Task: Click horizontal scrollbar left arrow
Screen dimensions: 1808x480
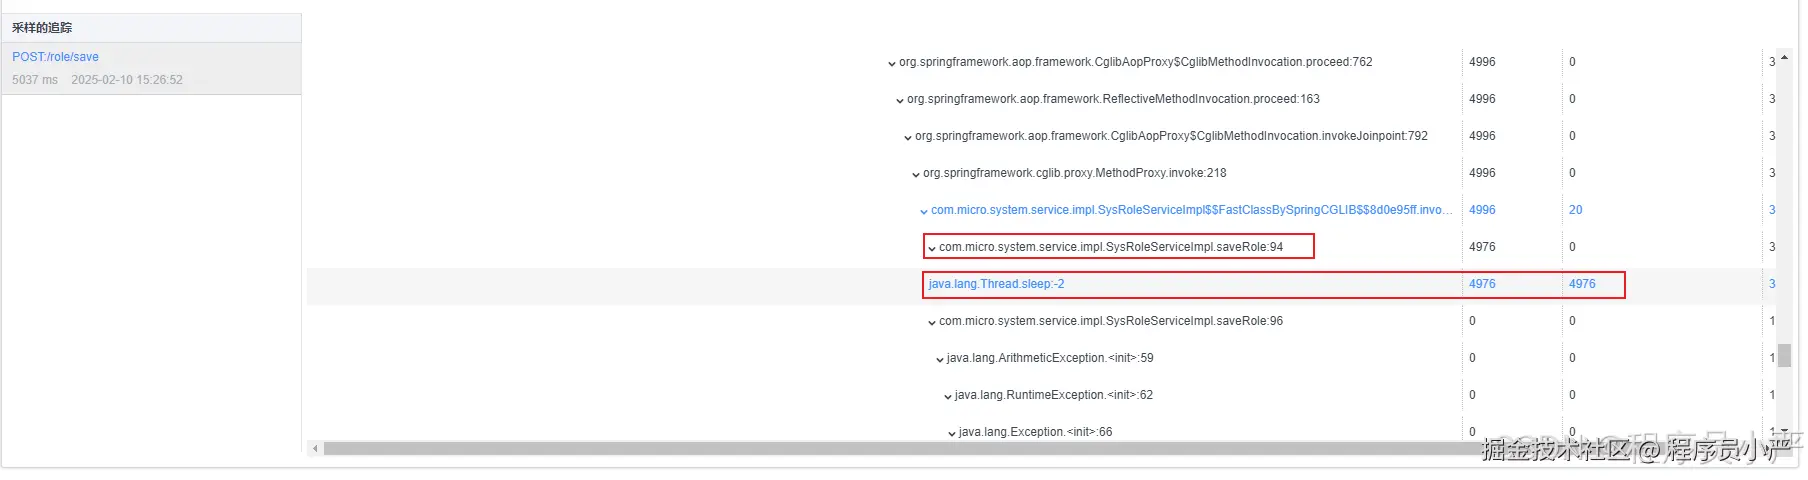Action: point(315,449)
